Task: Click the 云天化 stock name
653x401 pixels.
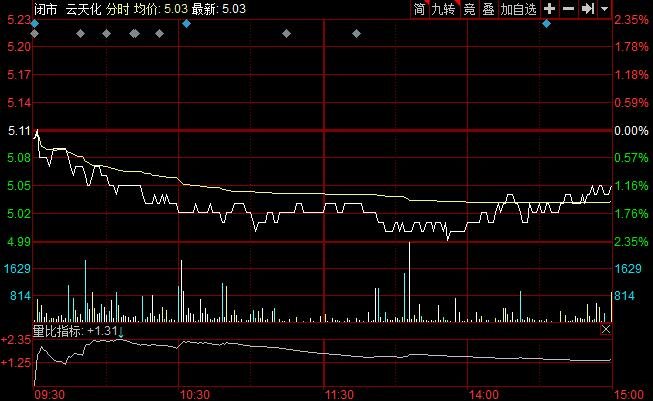Action: point(83,9)
